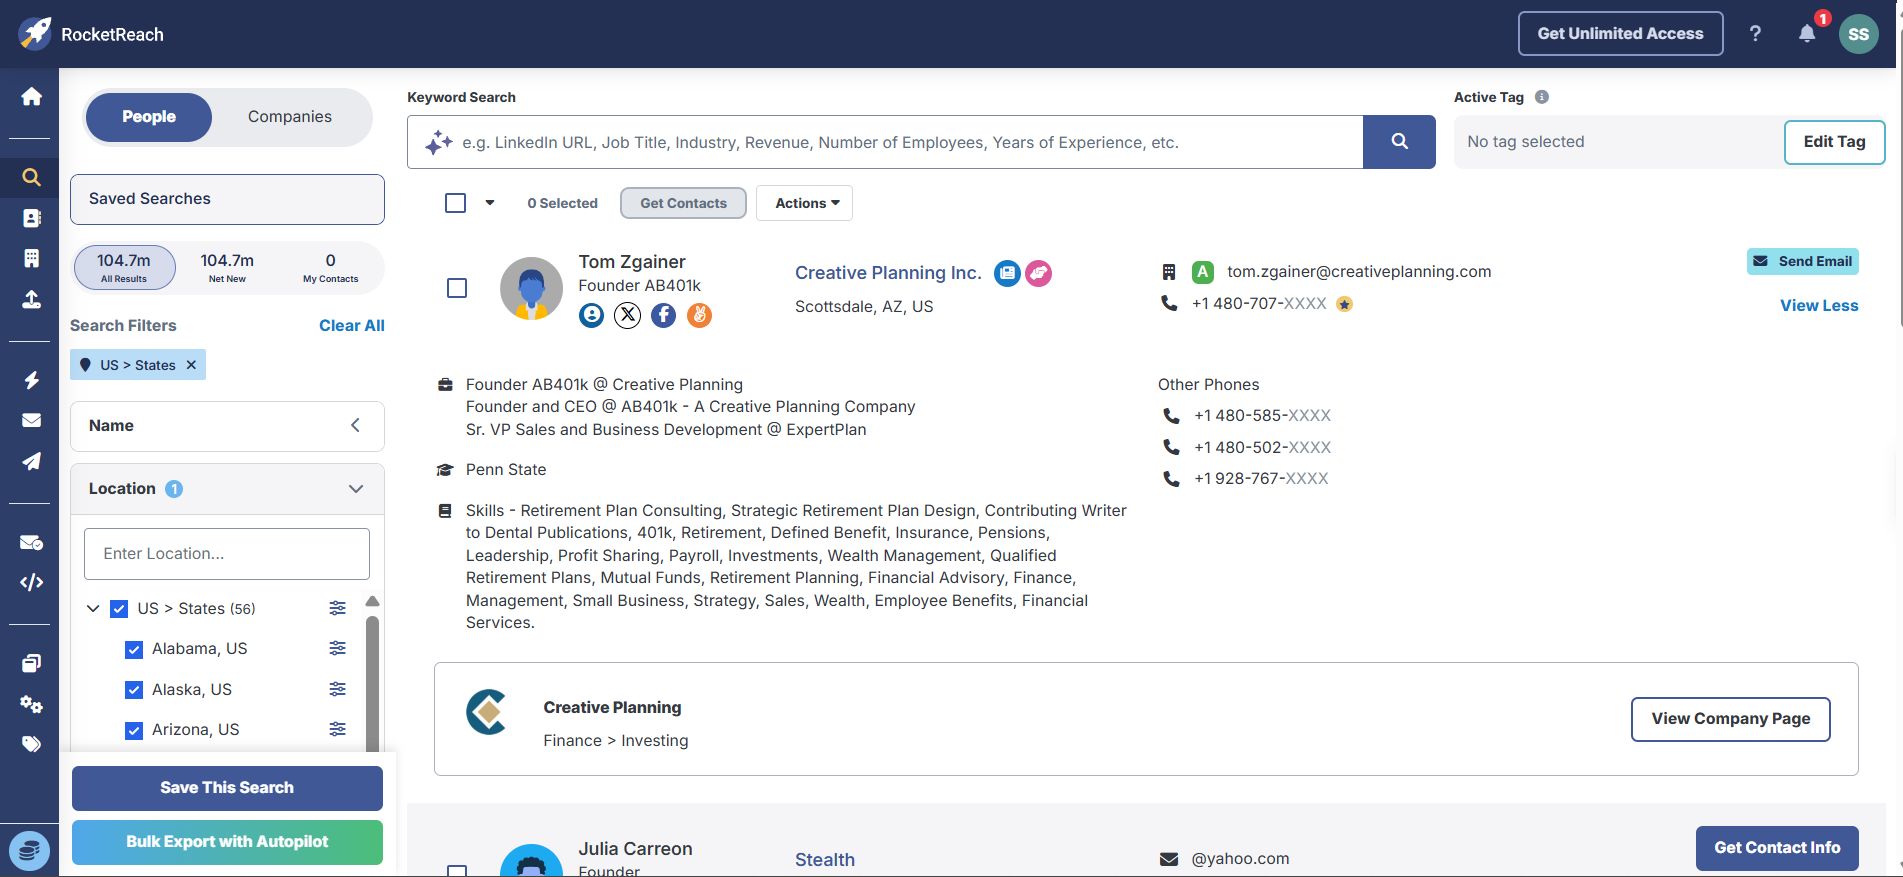
Task: Open the API code sidebar icon
Action: (x=31, y=582)
